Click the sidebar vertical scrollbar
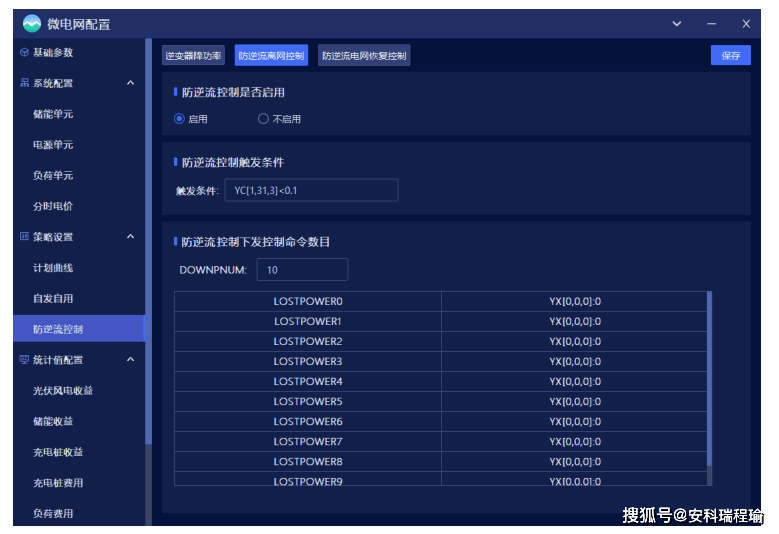Viewport: 779px width, 534px height. 149,241
